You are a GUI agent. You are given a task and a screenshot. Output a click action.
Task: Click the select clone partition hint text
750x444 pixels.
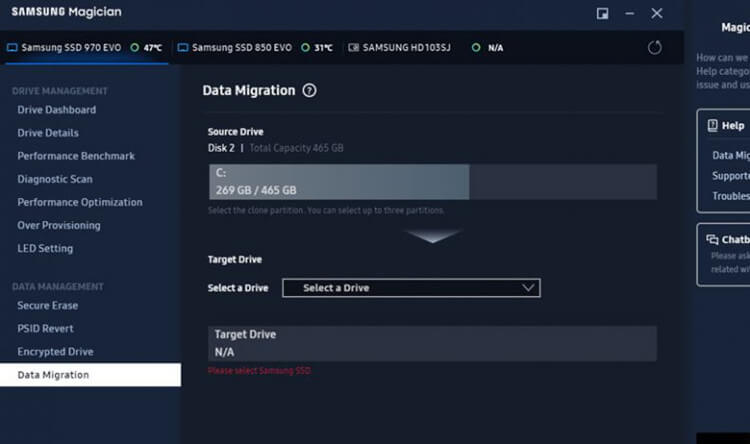click(x=326, y=211)
